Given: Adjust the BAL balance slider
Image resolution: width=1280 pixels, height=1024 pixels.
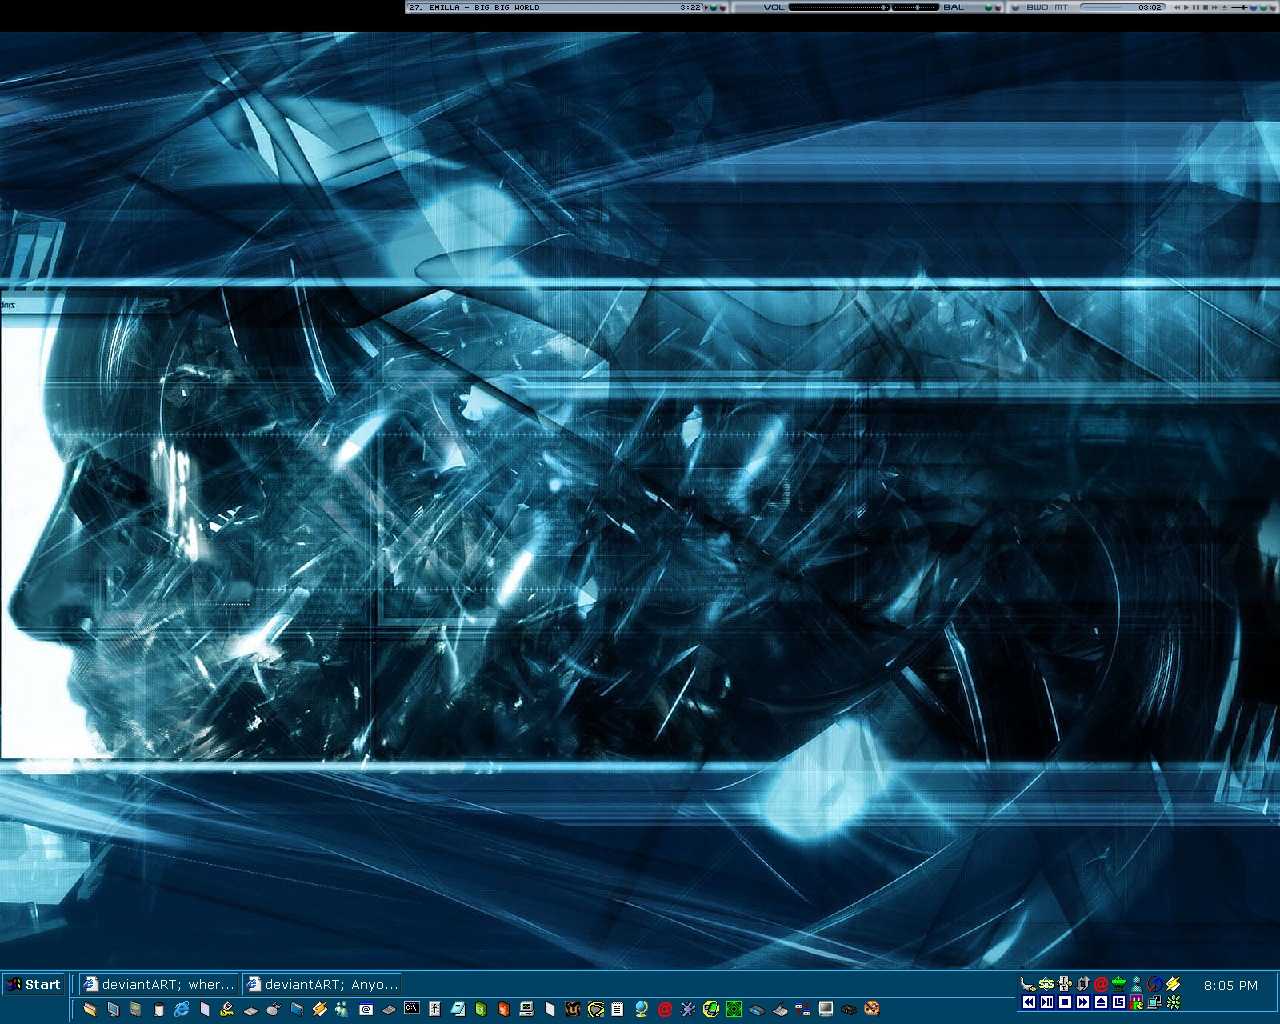Looking at the screenshot, I should click(x=917, y=7).
